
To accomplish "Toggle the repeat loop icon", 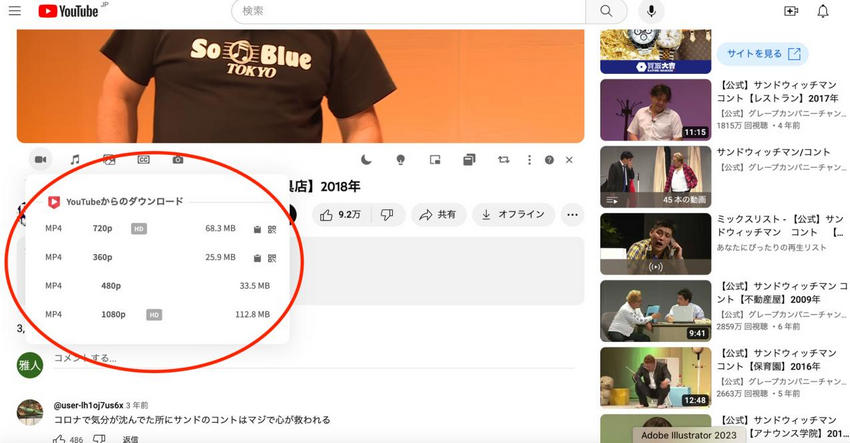I will [x=504, y=159].
